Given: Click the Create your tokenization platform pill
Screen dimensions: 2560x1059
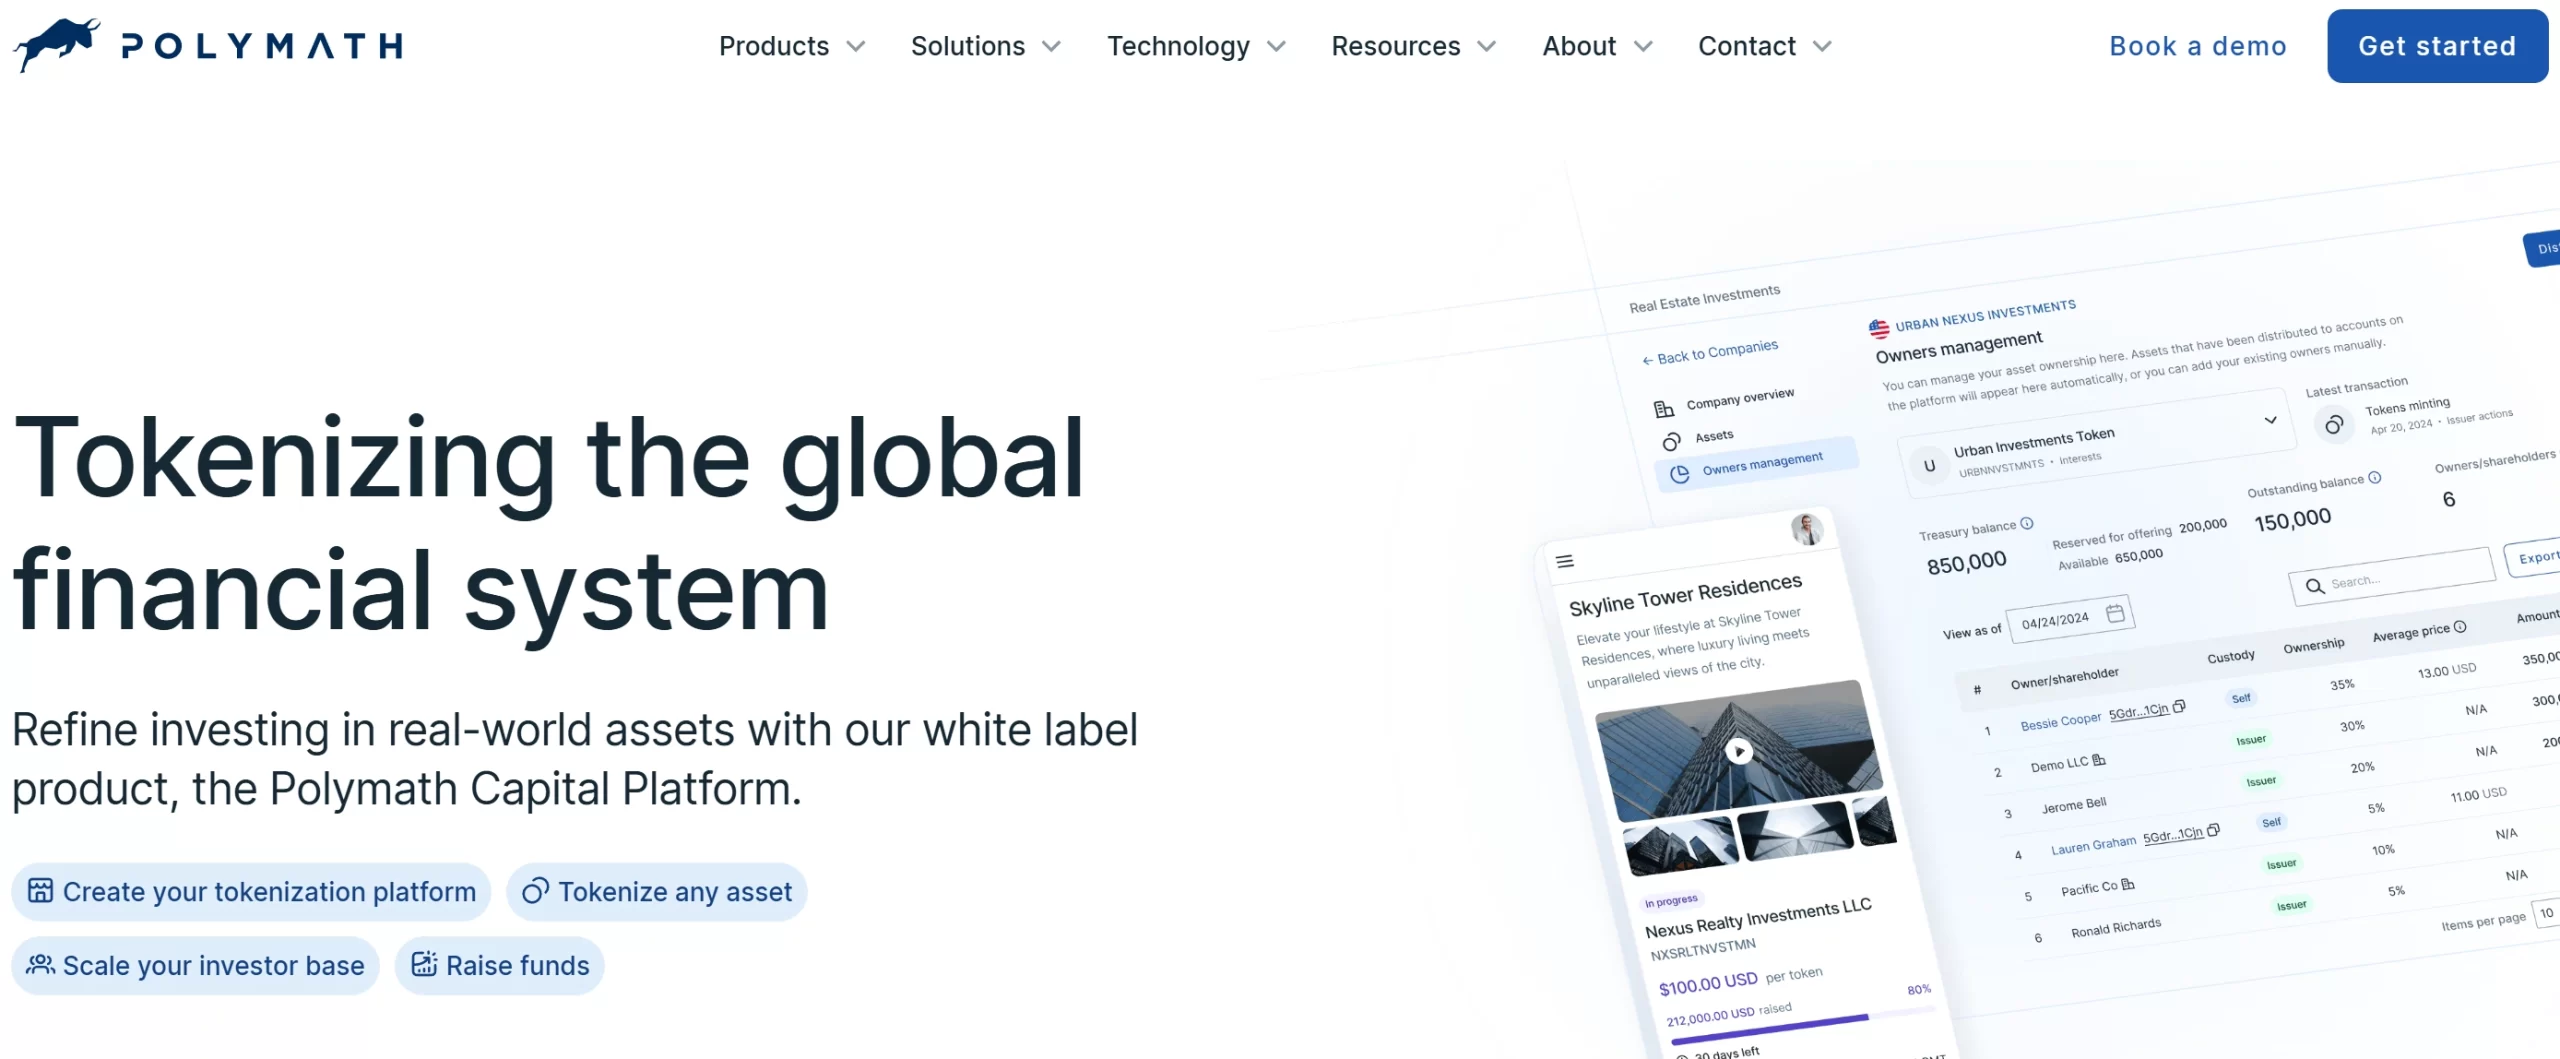Looking at the screenshot, I should [251, 891].
